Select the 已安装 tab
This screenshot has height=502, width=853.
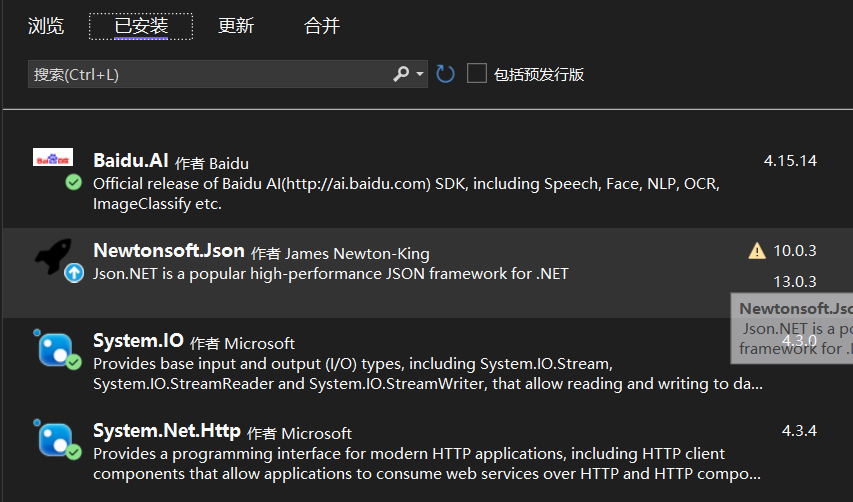[x=141, y=26]
